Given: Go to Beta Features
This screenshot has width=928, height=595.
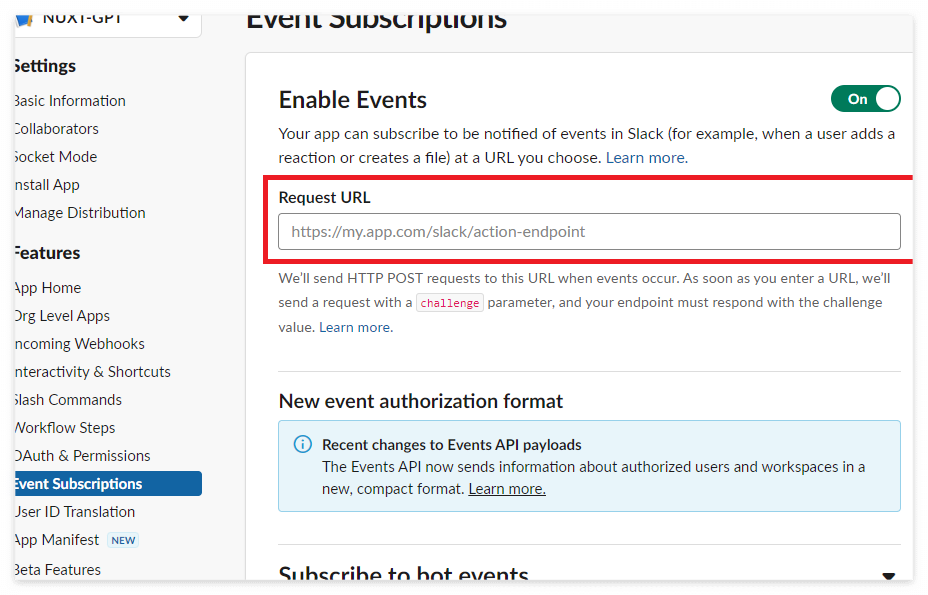Looking at the screenshot, I should pyautogui.click(x=57, y=570).
